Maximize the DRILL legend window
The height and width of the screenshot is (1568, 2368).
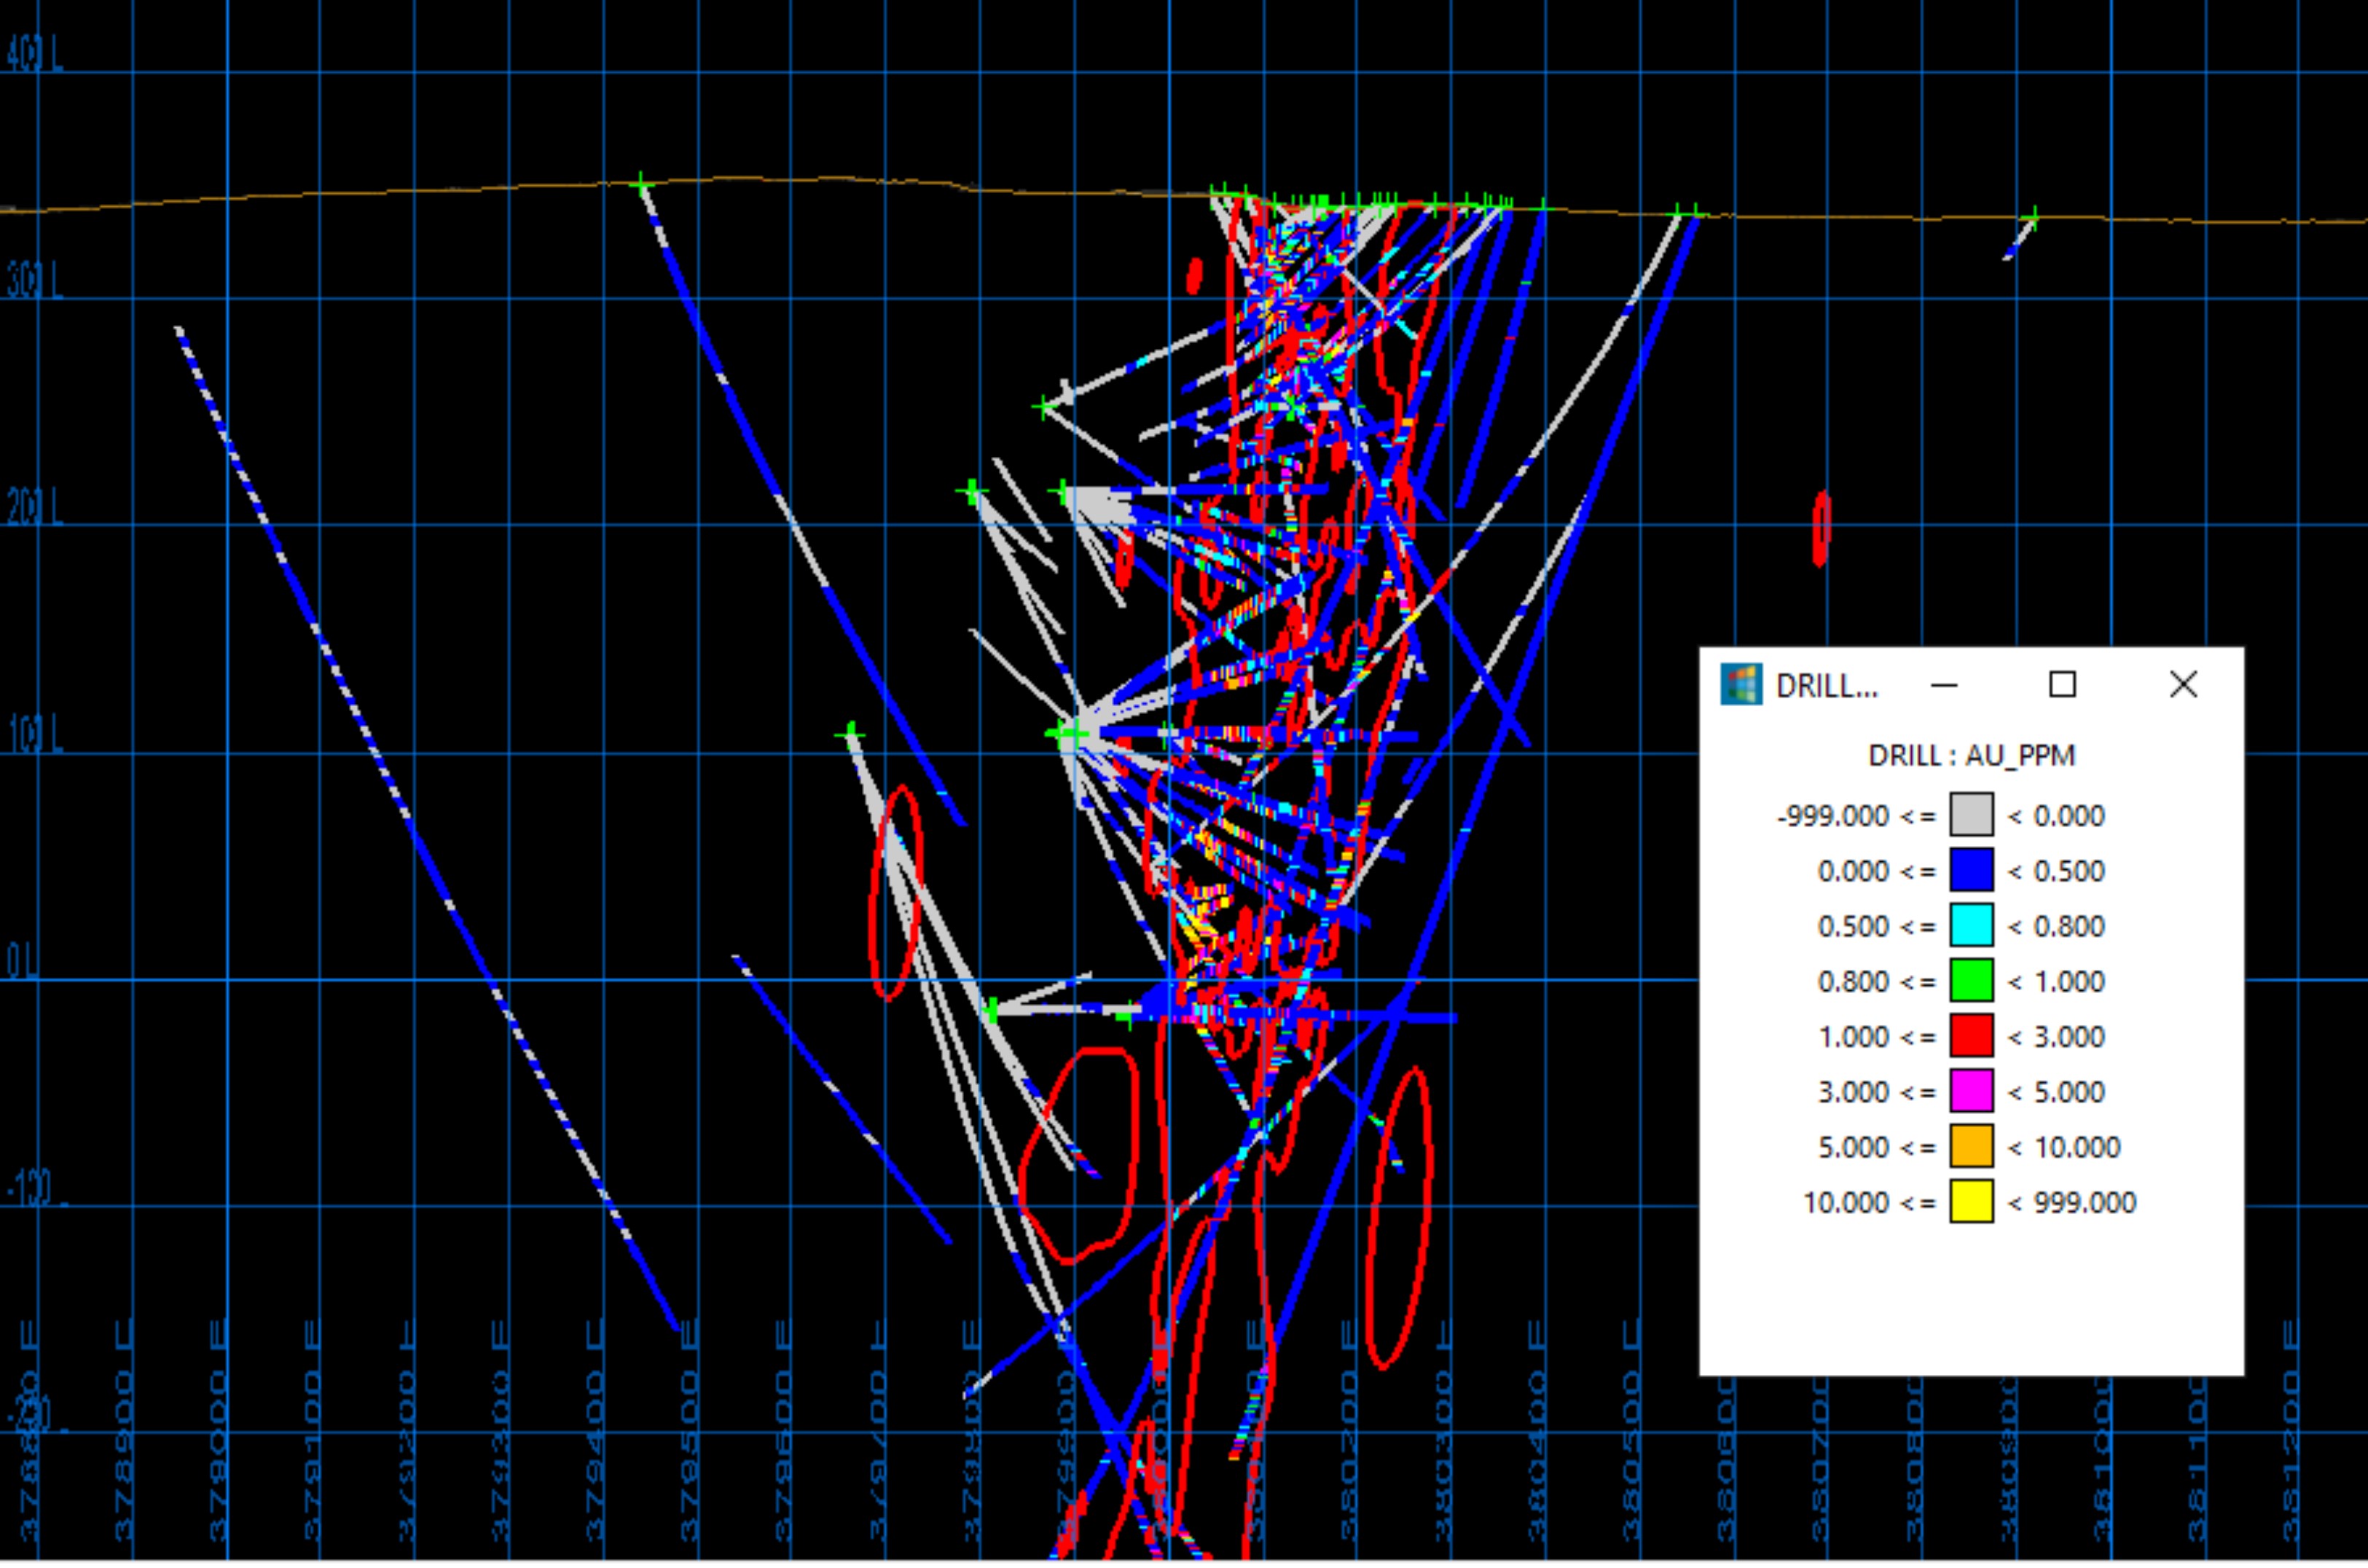coord(2062,685)
